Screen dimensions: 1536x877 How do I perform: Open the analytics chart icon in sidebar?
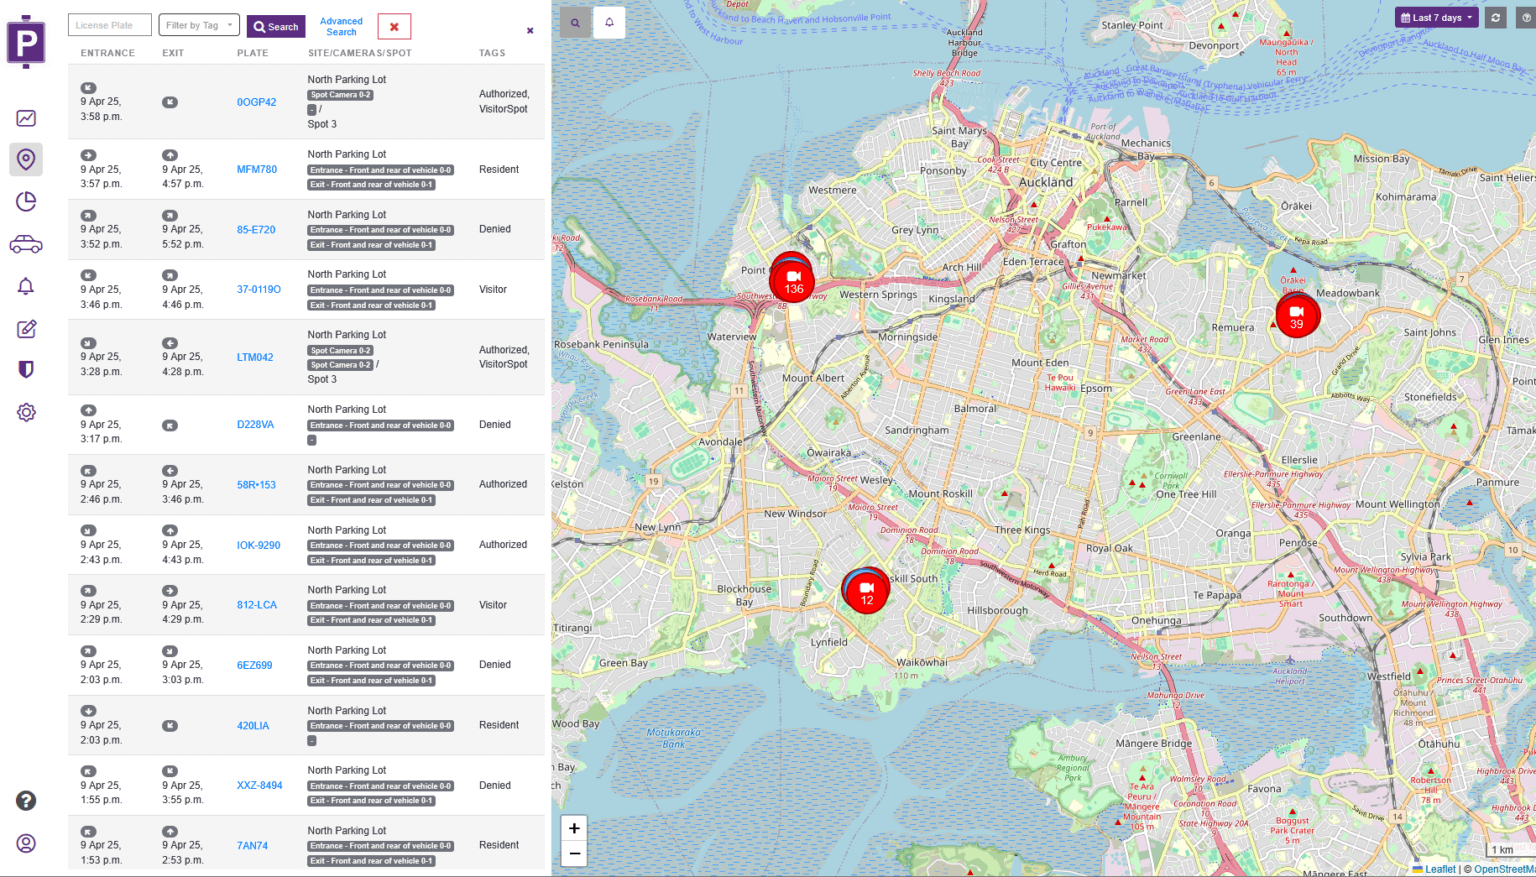[26, 118]
